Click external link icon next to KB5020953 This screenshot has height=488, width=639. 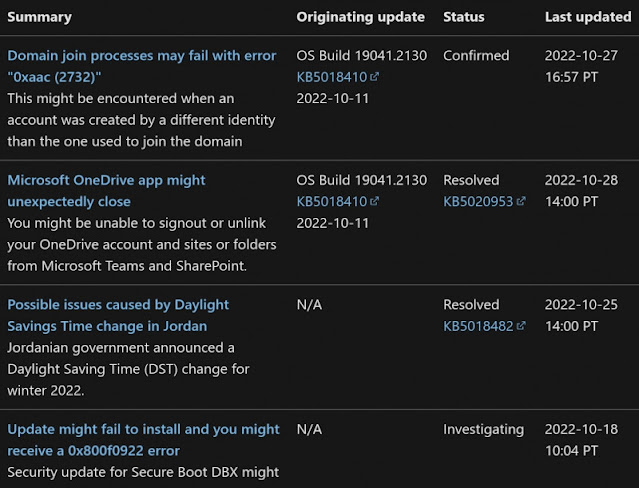tap(520, 201)
